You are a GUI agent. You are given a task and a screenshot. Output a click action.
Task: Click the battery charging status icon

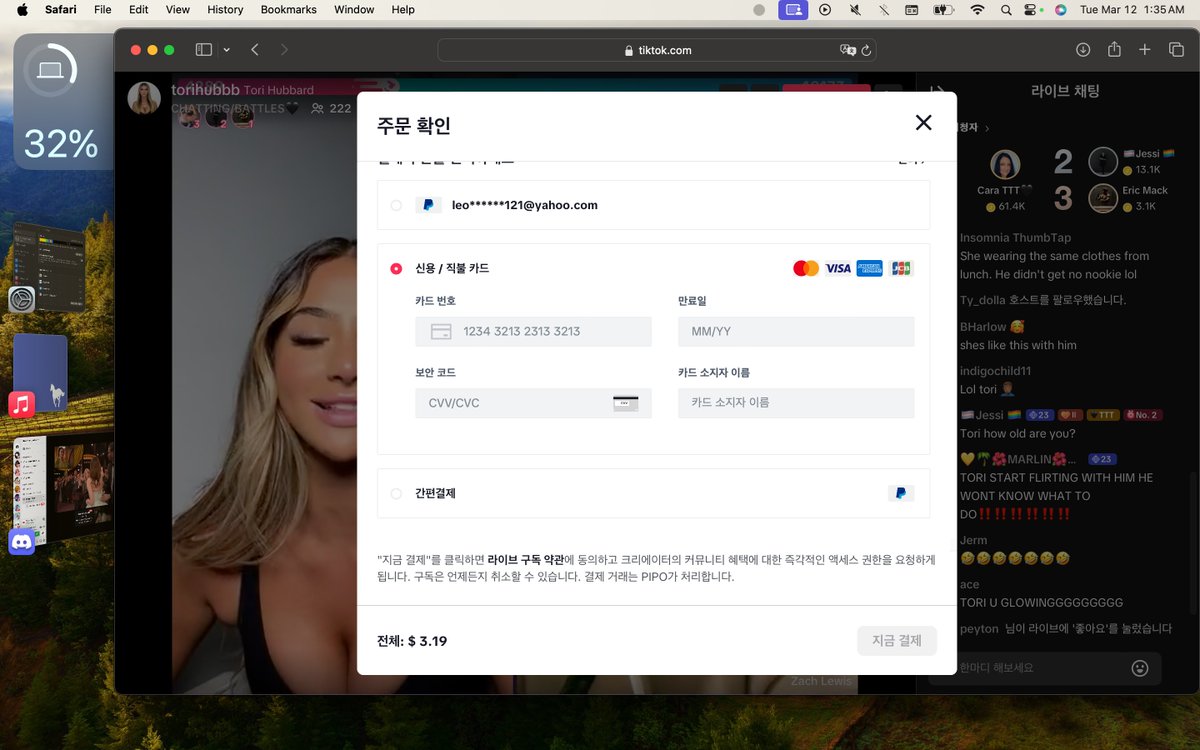(x=944, y=9)
